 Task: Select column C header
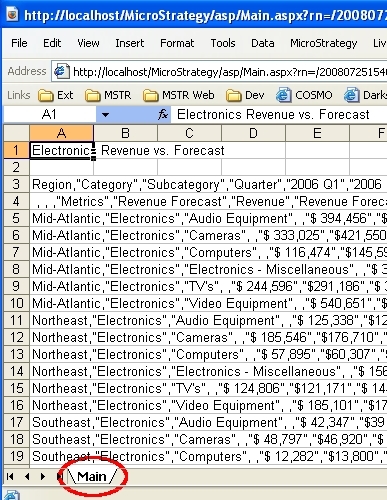(189, 133)
